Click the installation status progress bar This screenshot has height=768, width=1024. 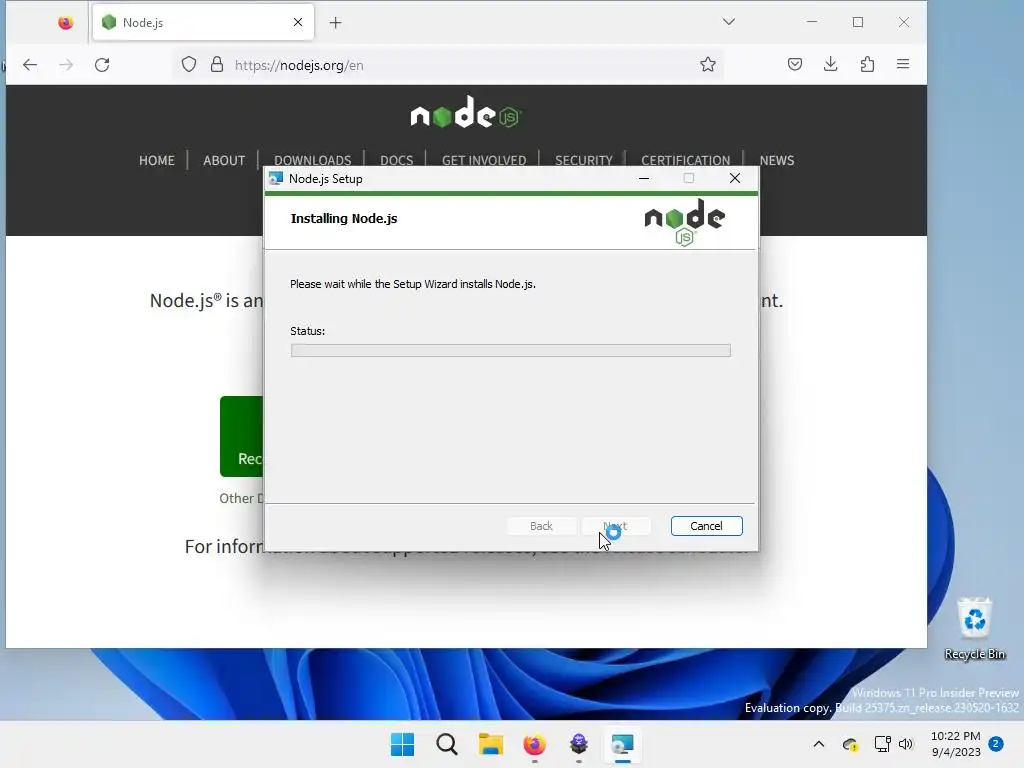click(511, 351)
